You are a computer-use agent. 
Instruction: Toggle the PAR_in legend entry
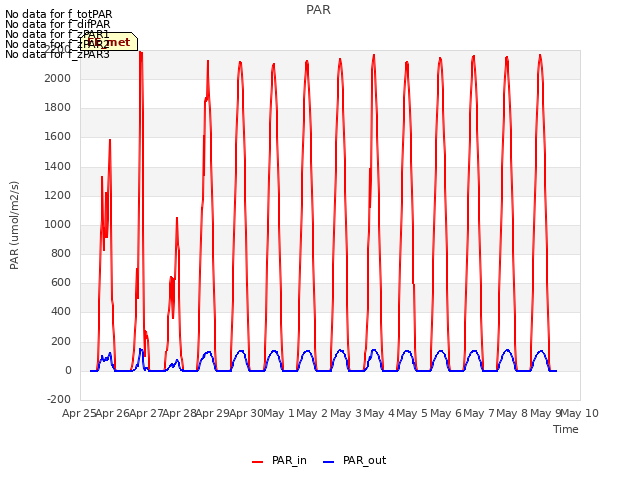[x=280, y=460]
